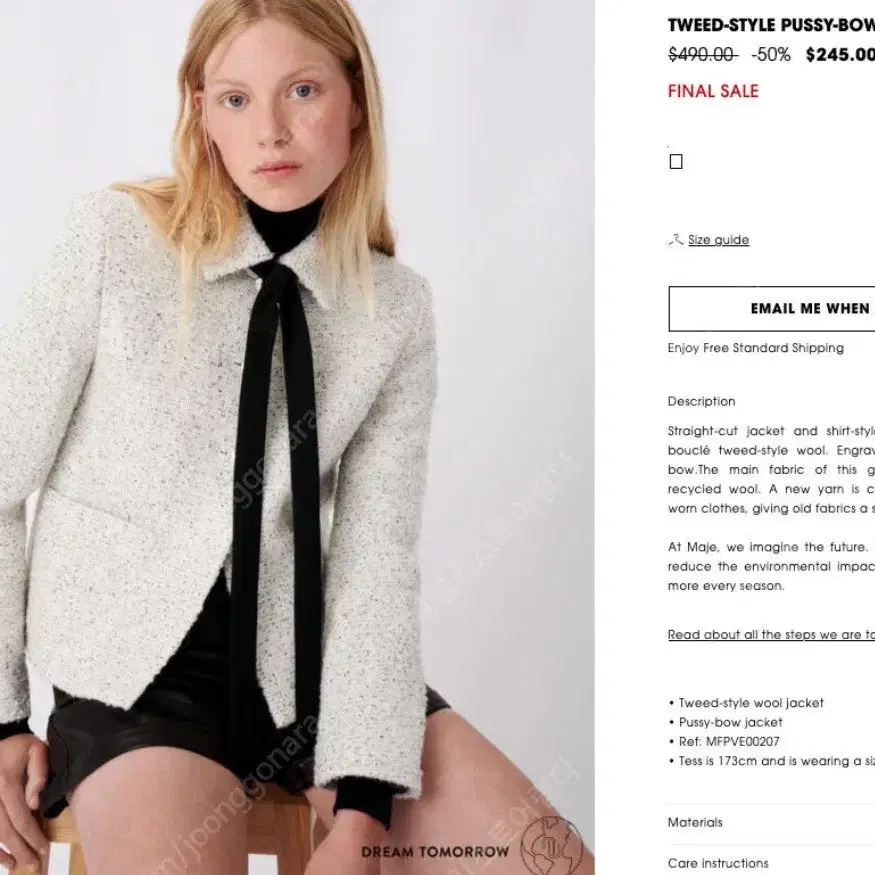Click the model product photo
Screen dimensions: 875x875
tap(297, 438)
